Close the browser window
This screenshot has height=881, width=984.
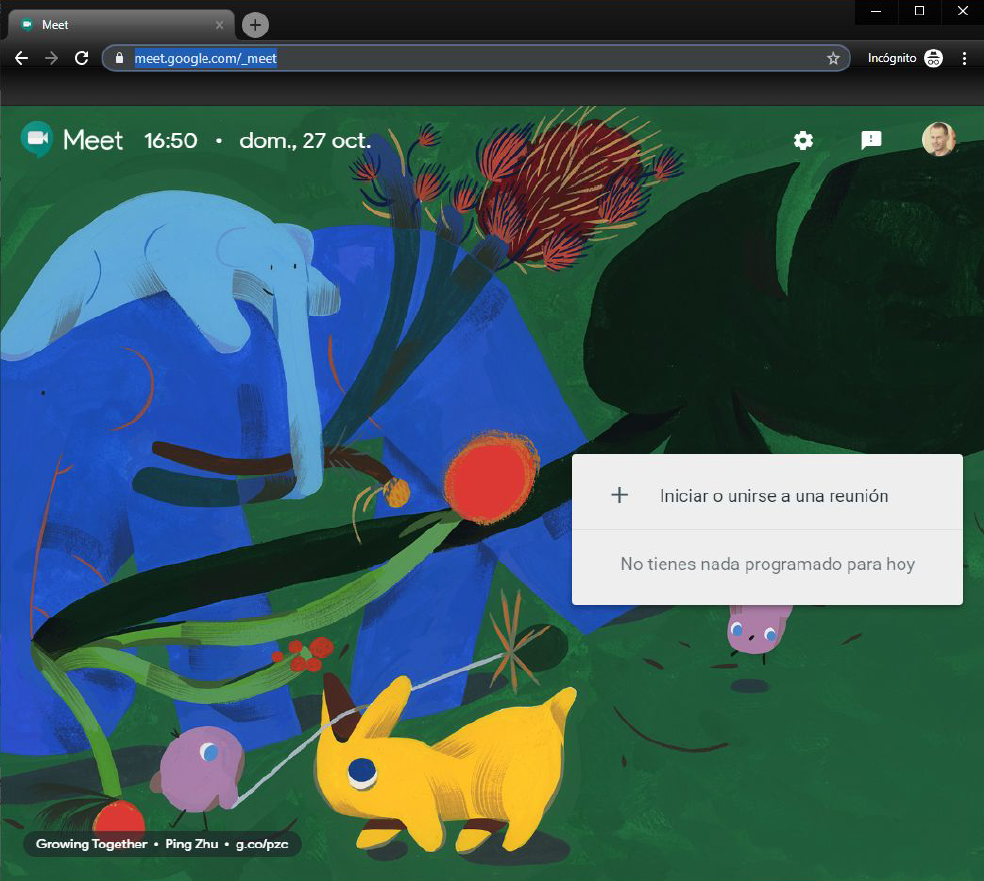pyautogui.click(x=963, y=11)
